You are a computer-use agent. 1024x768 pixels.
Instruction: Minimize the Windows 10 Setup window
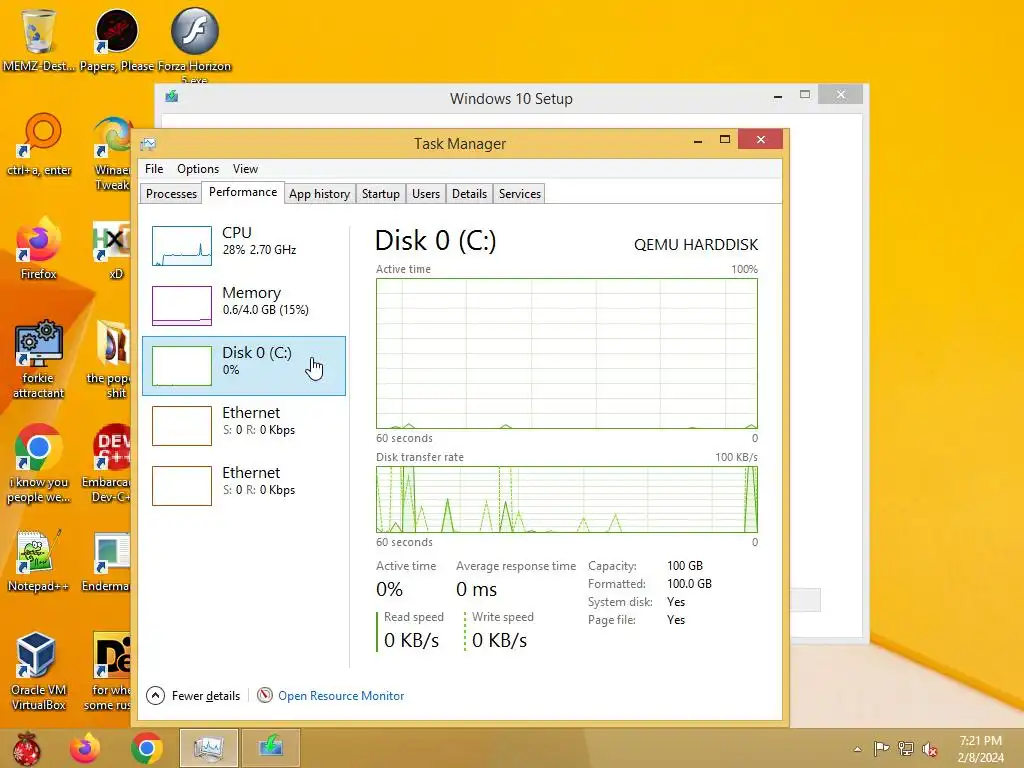pos(777,96)
